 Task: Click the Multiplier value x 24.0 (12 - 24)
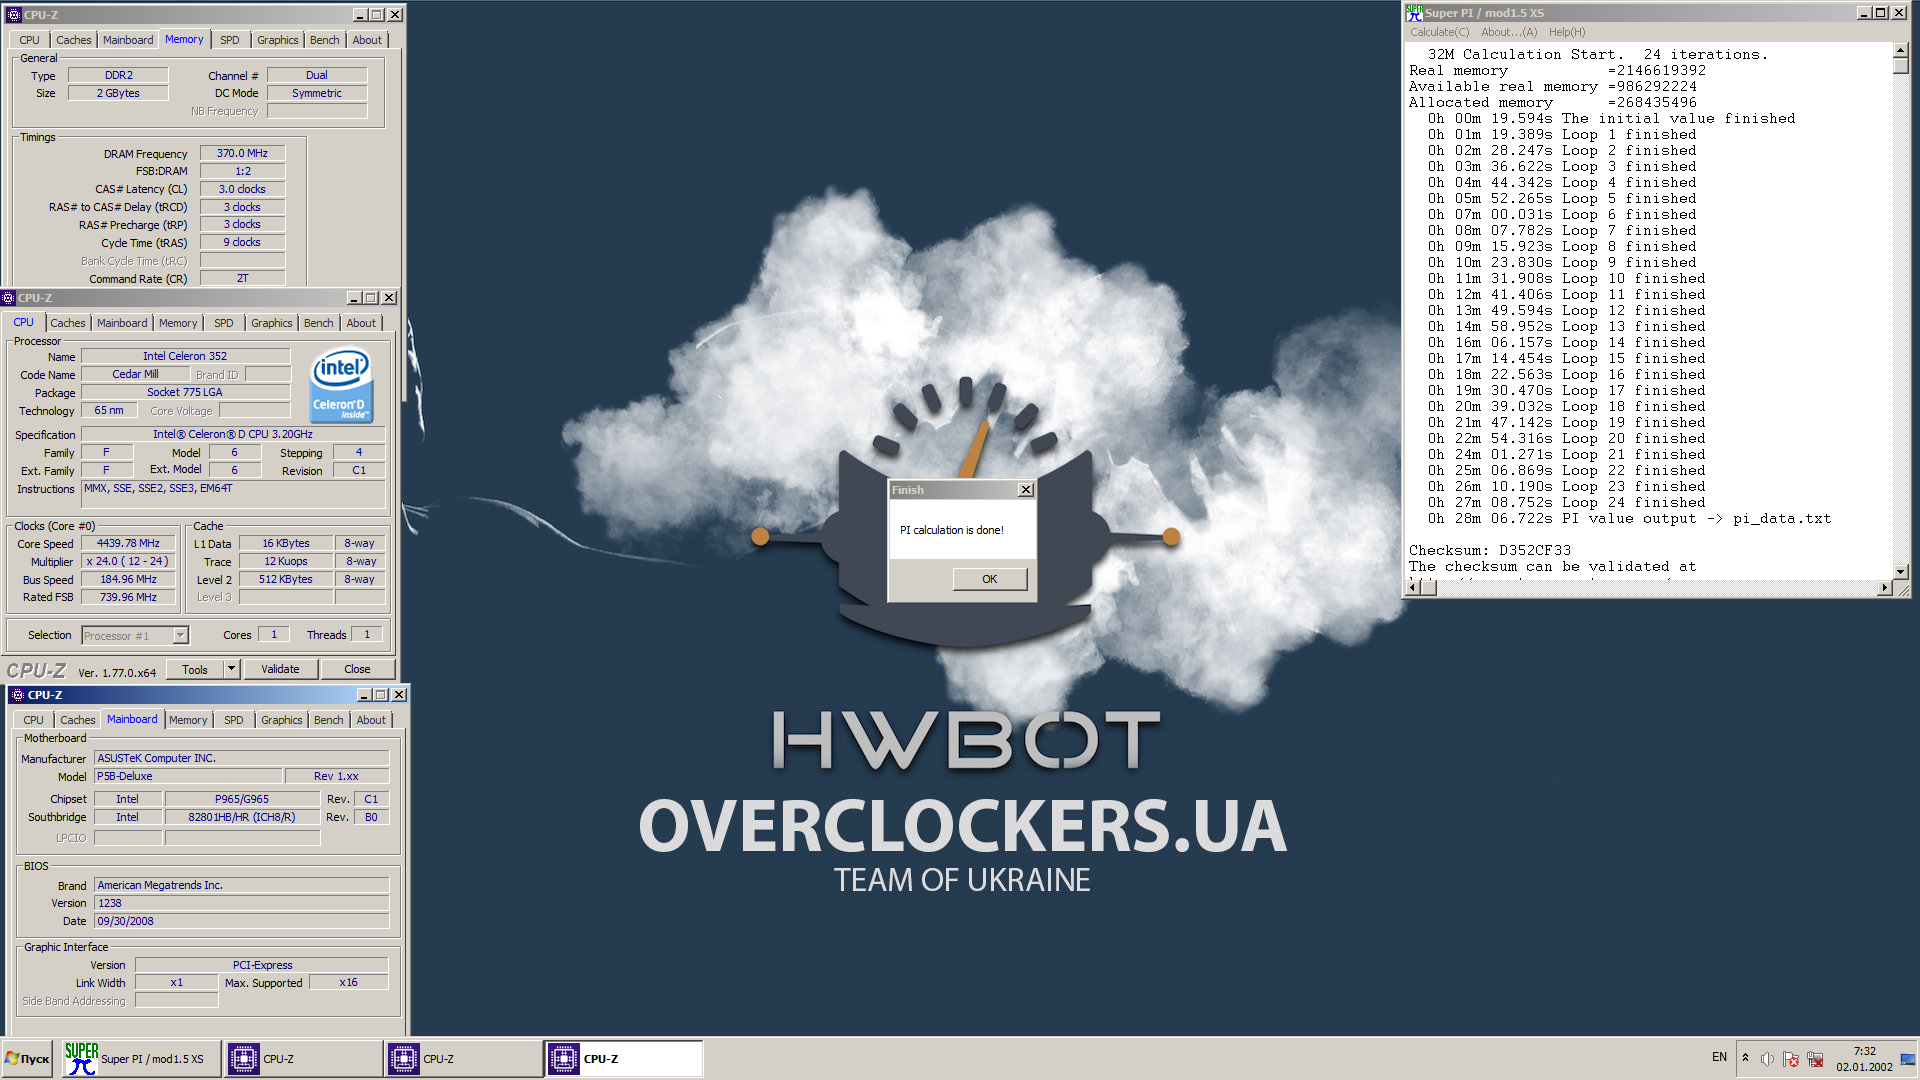tap(128, 562)
